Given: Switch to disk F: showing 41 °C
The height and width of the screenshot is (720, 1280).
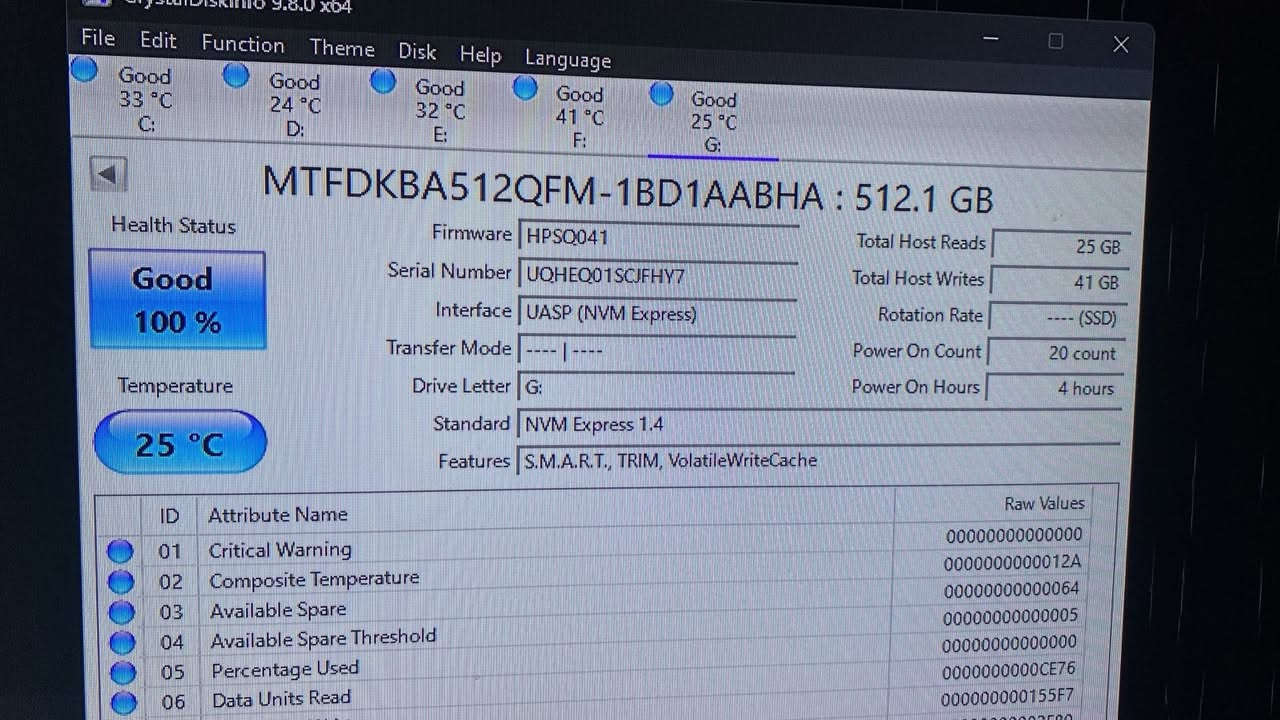Looking at the screenshot, I should coord(580,118).
